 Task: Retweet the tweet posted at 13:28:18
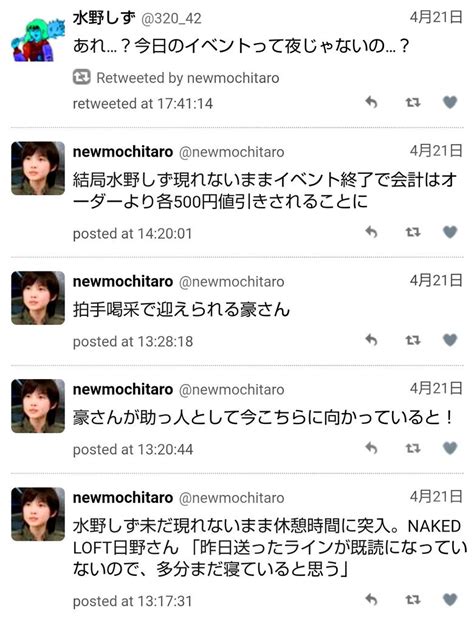coord(413,340)
